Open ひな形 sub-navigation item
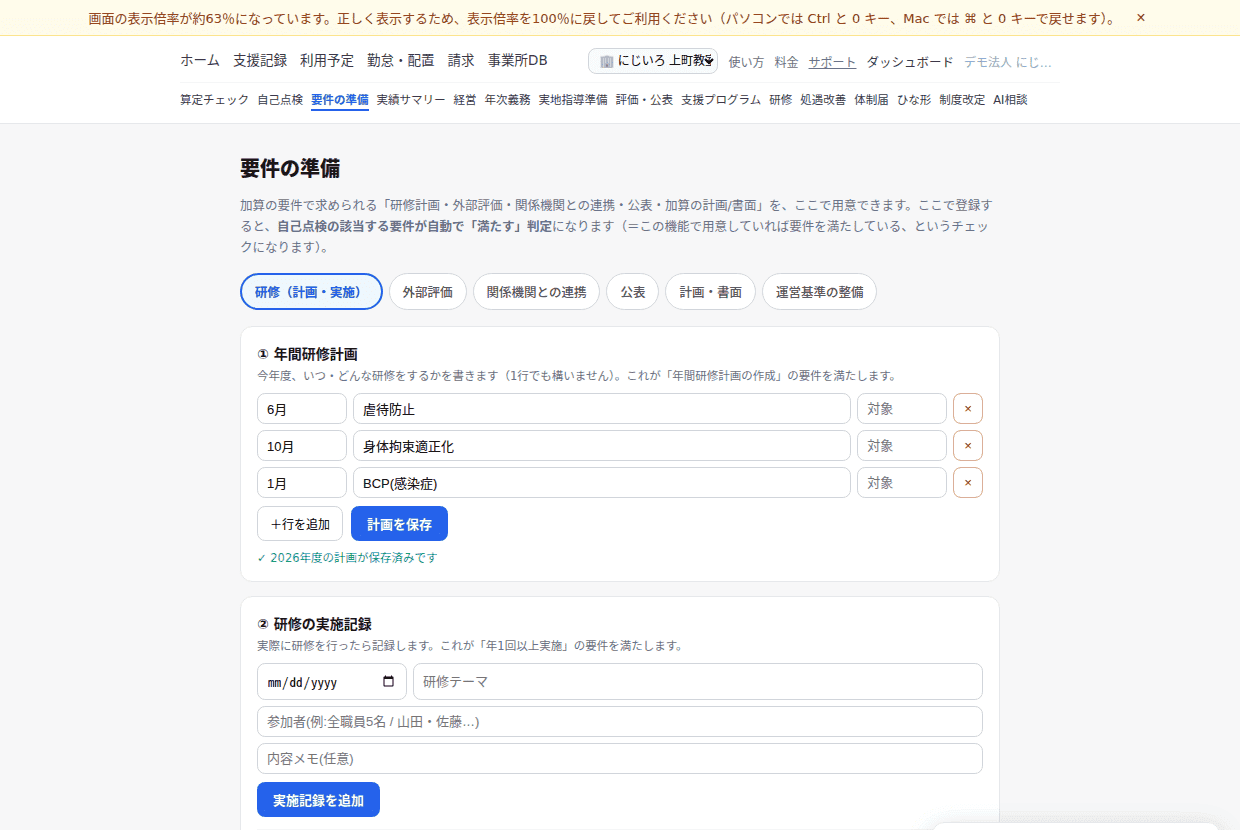 pyautogui.click(x=914, y=100)
